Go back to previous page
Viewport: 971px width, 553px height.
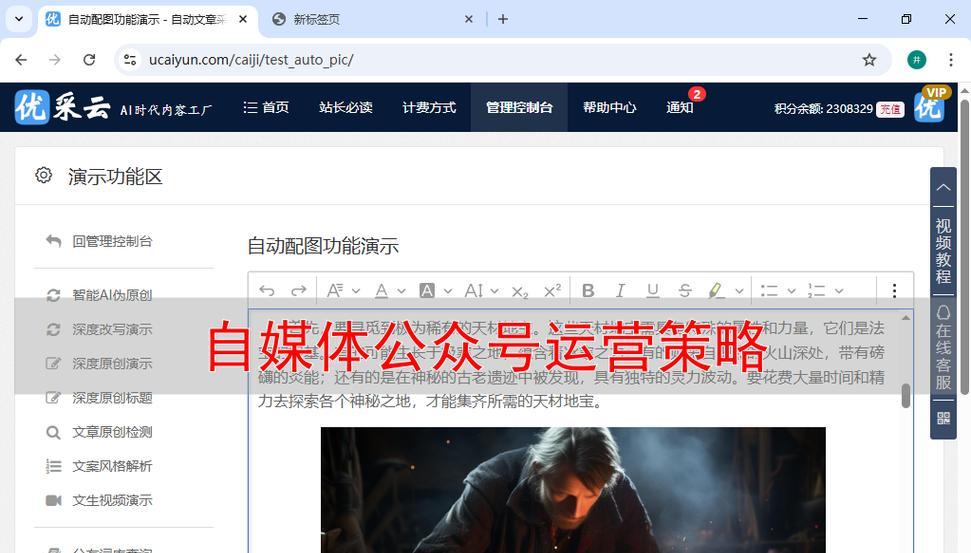[x=21, y=59]
